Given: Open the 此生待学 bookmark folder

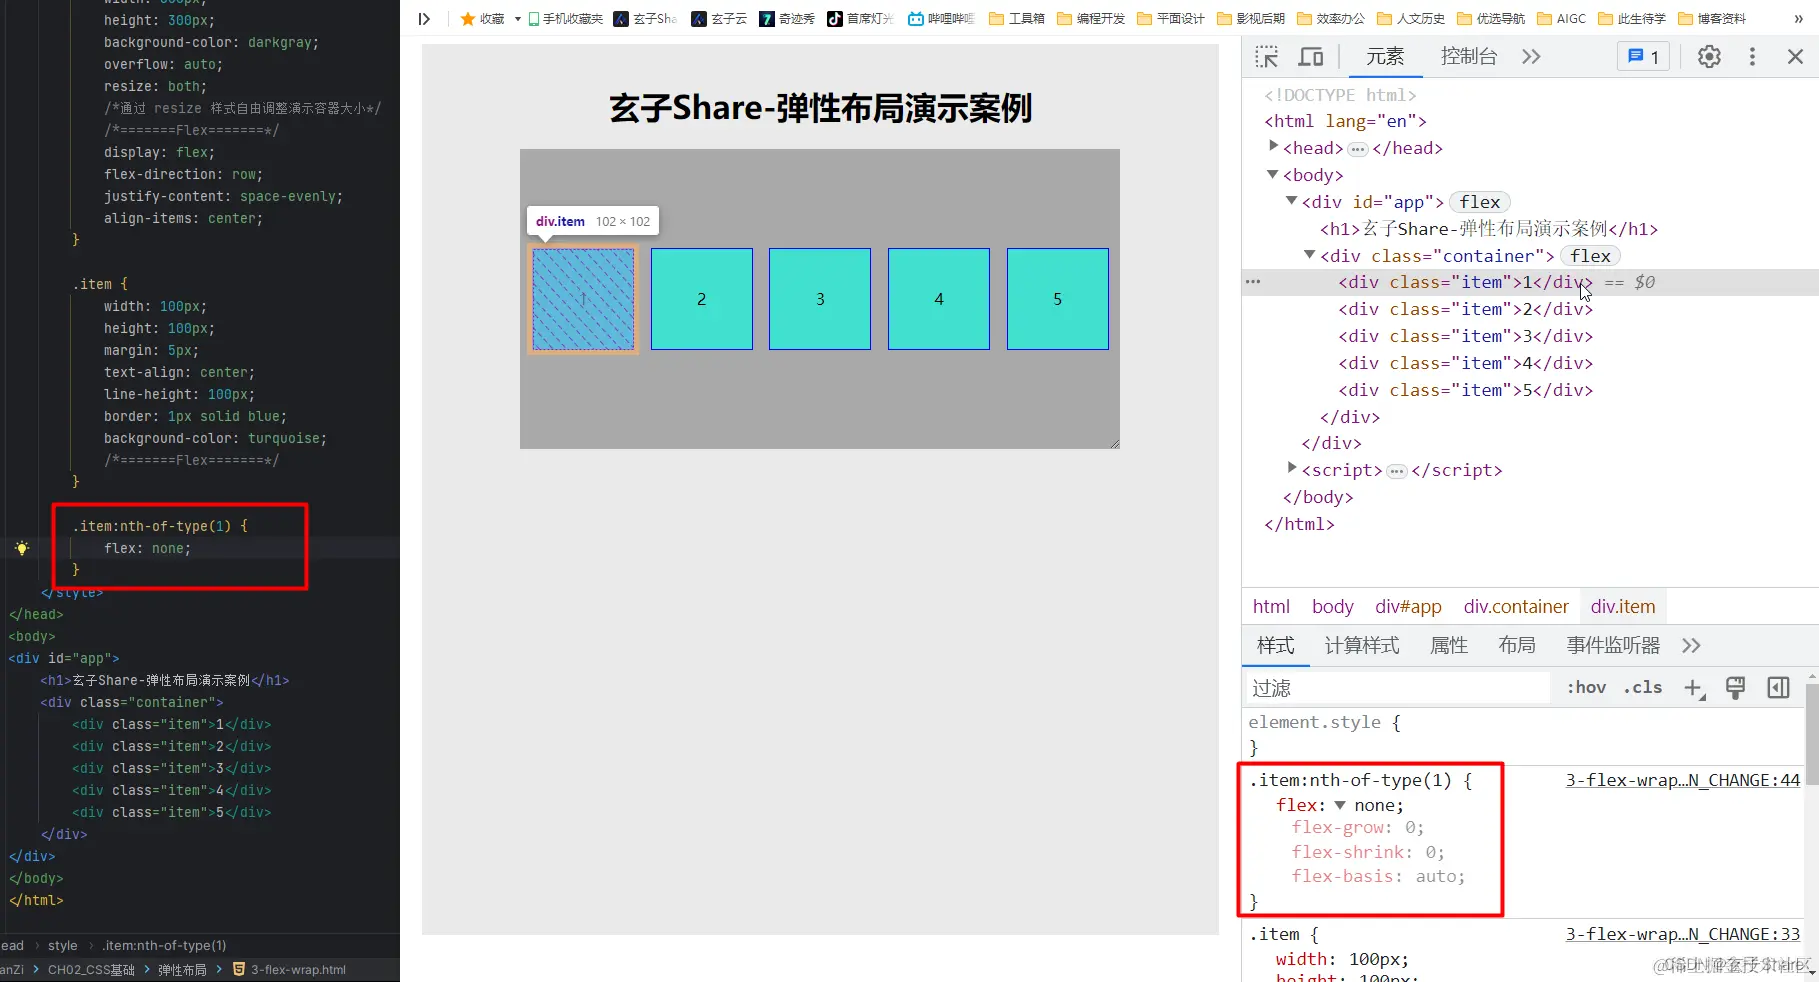Looking at the screenshot, I should pyautogui.click(x=1632, y=18).
